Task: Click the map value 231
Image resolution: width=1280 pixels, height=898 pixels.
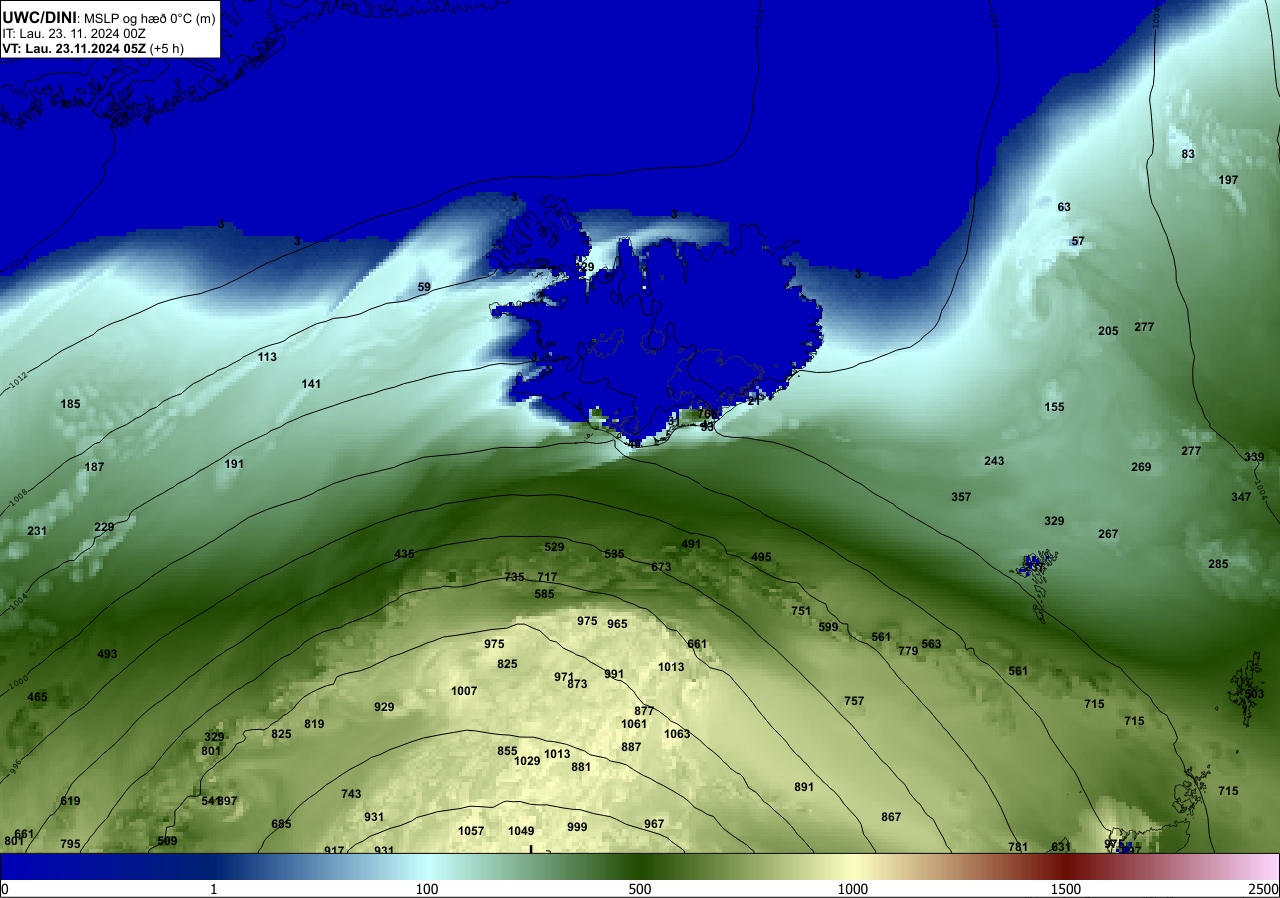Action: 37,531
